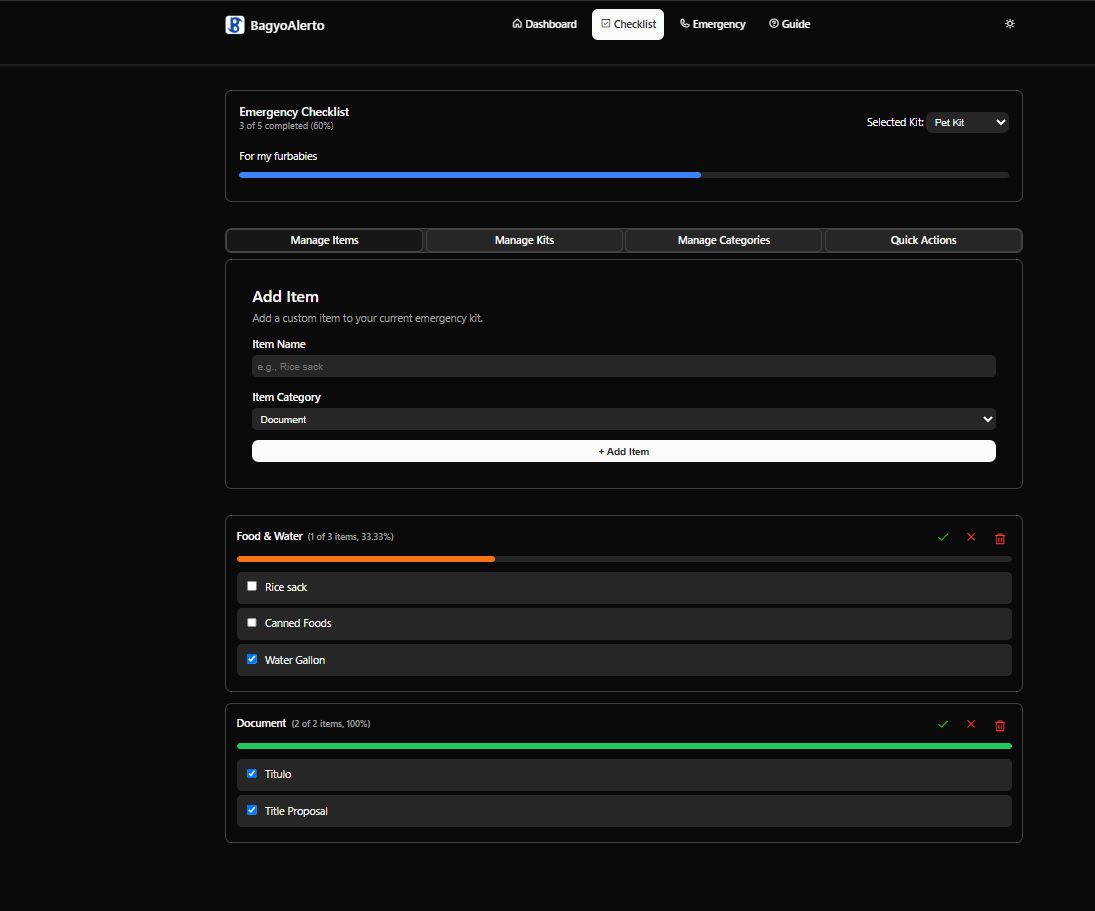This screenshot has height=911, width=1095.
Task: Mark all Document items complete (green check)
Action: coord(943,724)
